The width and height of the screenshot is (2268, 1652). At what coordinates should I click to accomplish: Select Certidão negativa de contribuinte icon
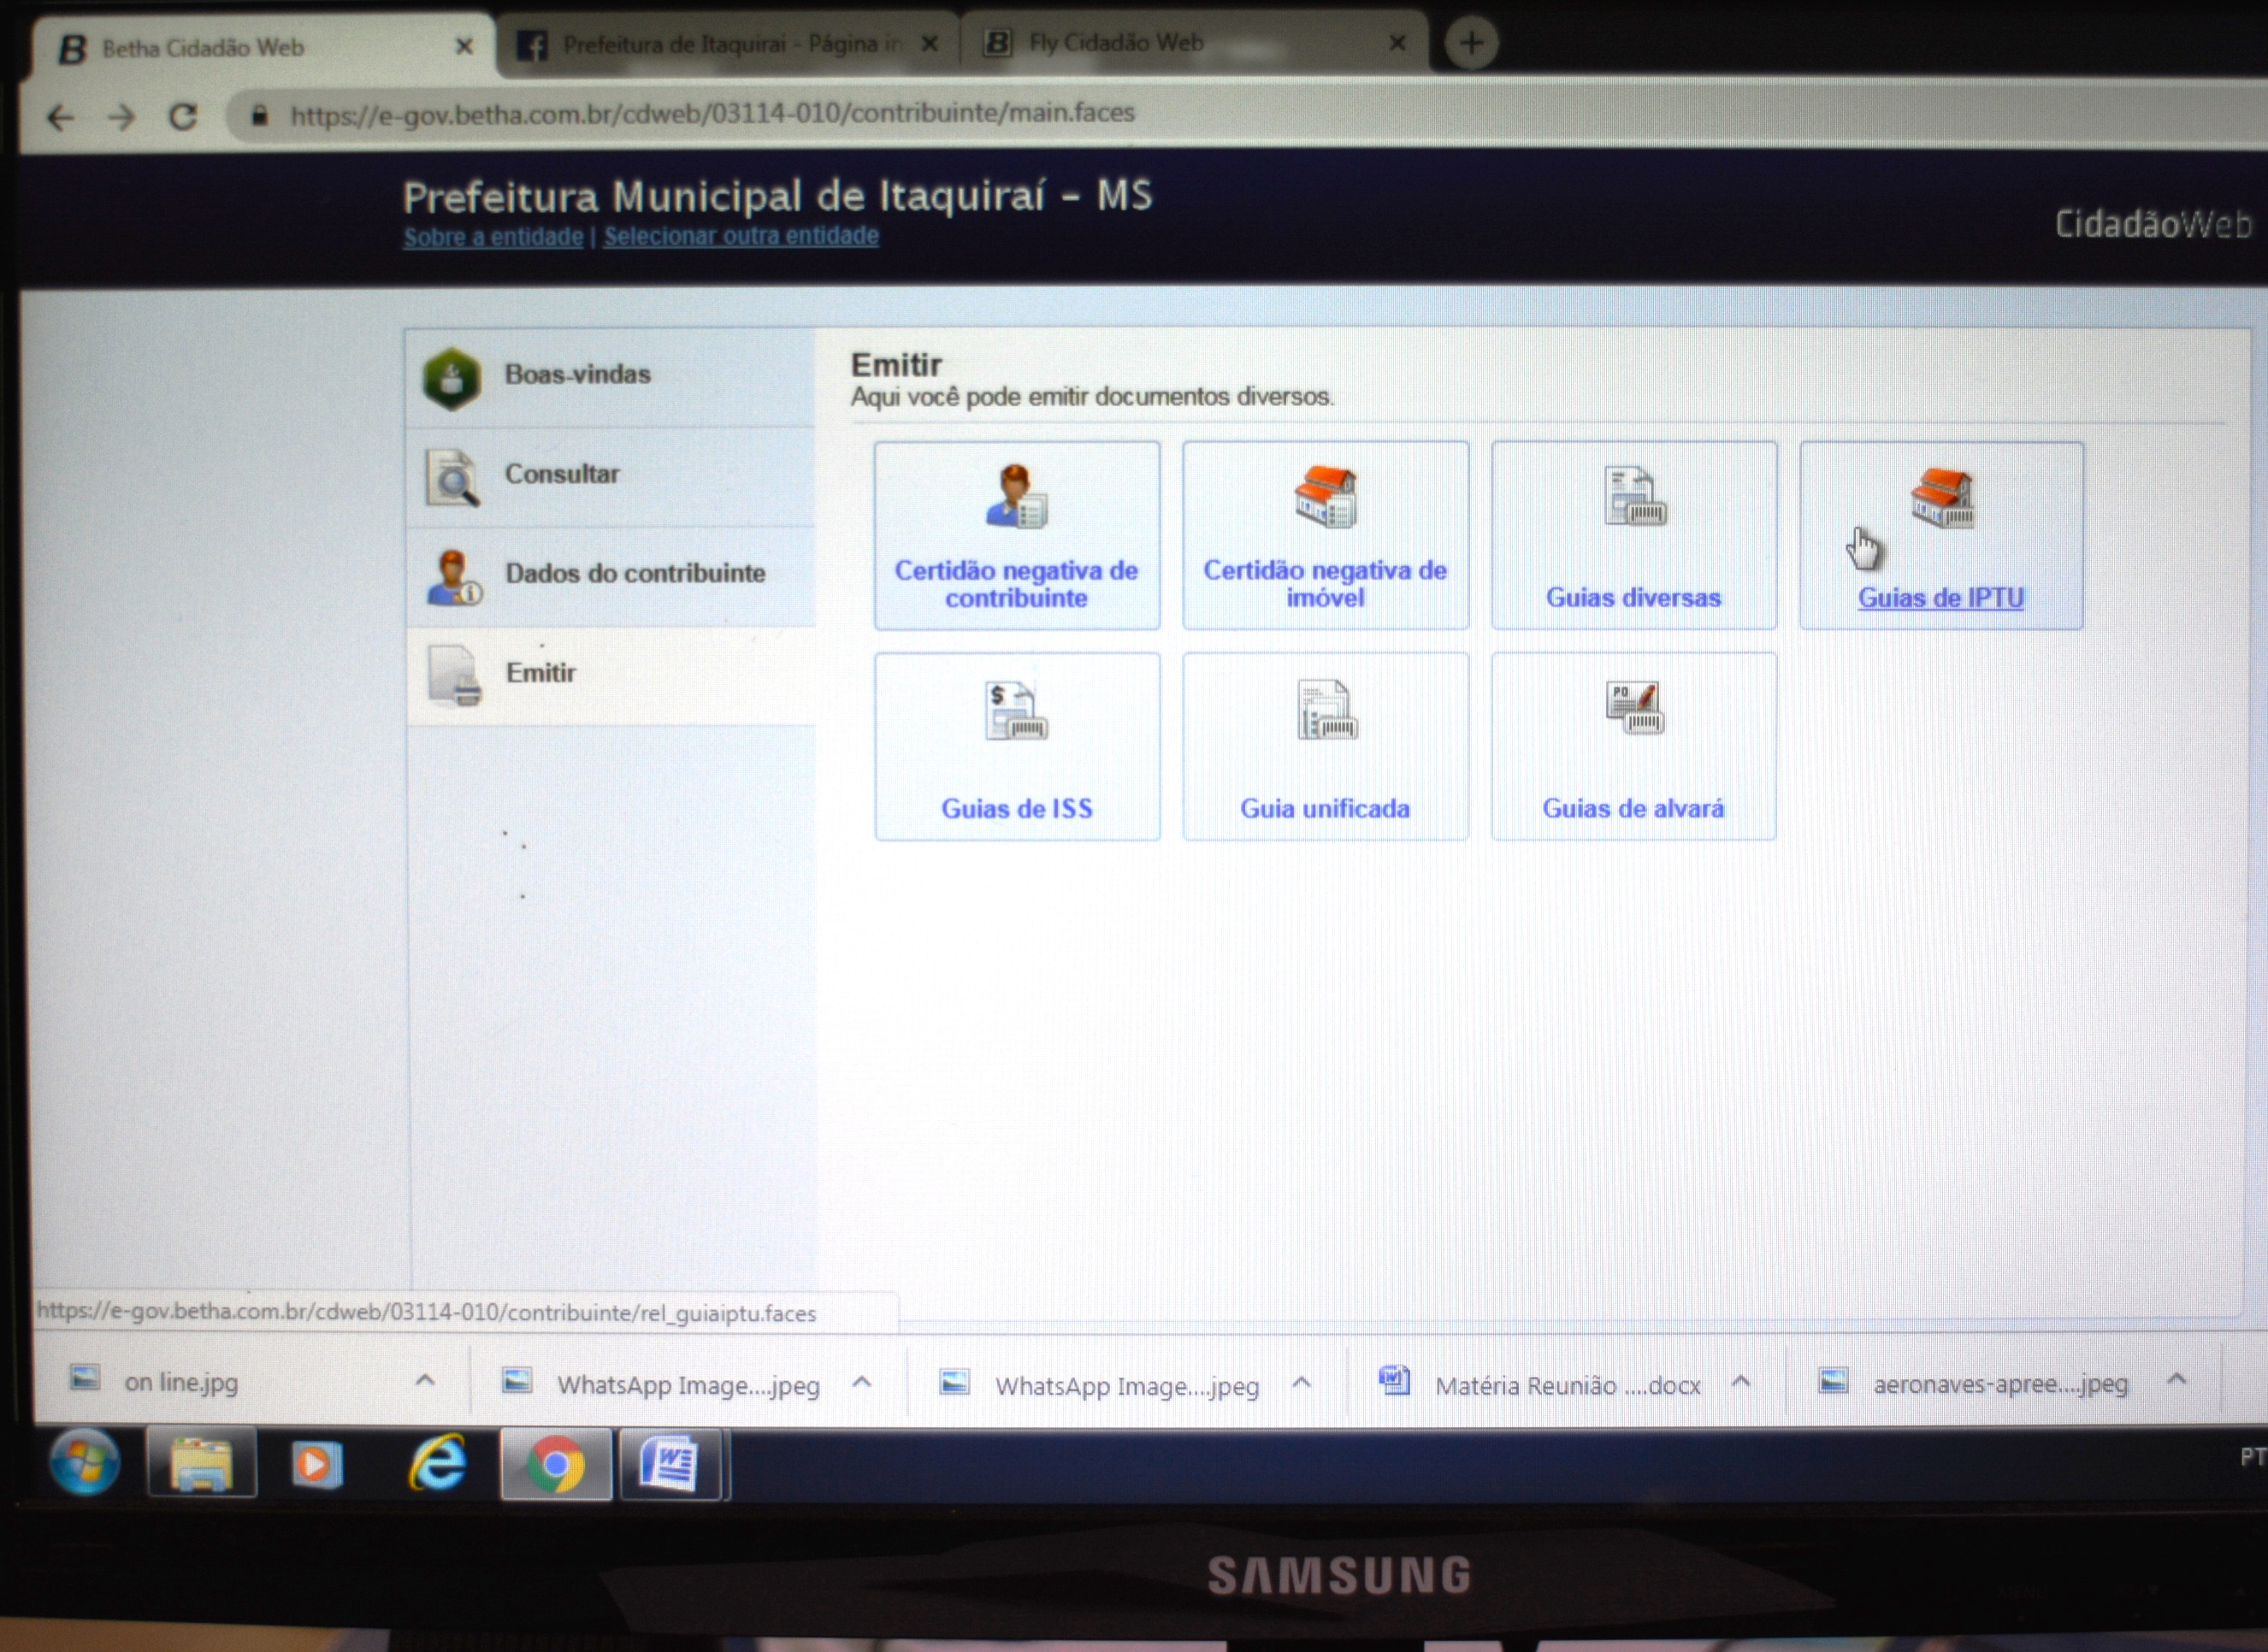[x=1016, y=496]
